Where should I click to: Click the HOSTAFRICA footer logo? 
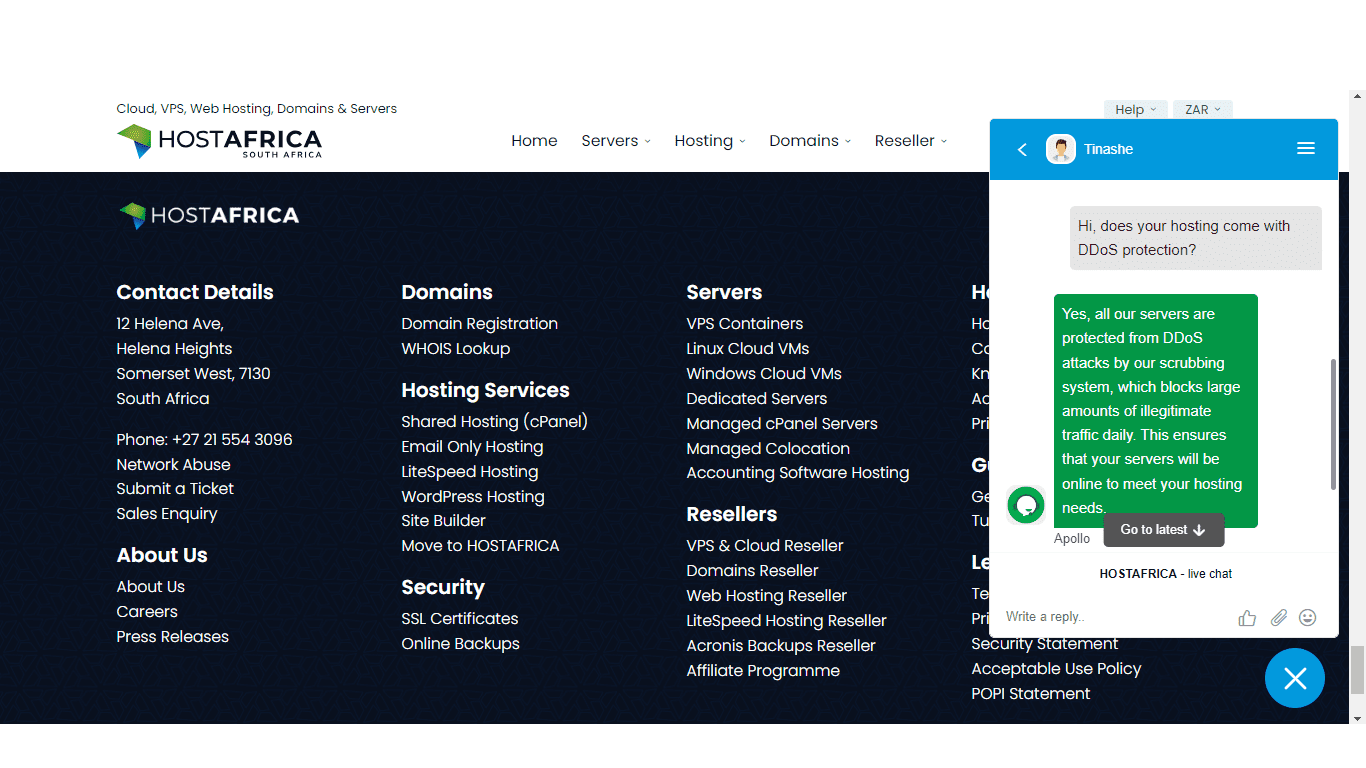click(208, 215)
